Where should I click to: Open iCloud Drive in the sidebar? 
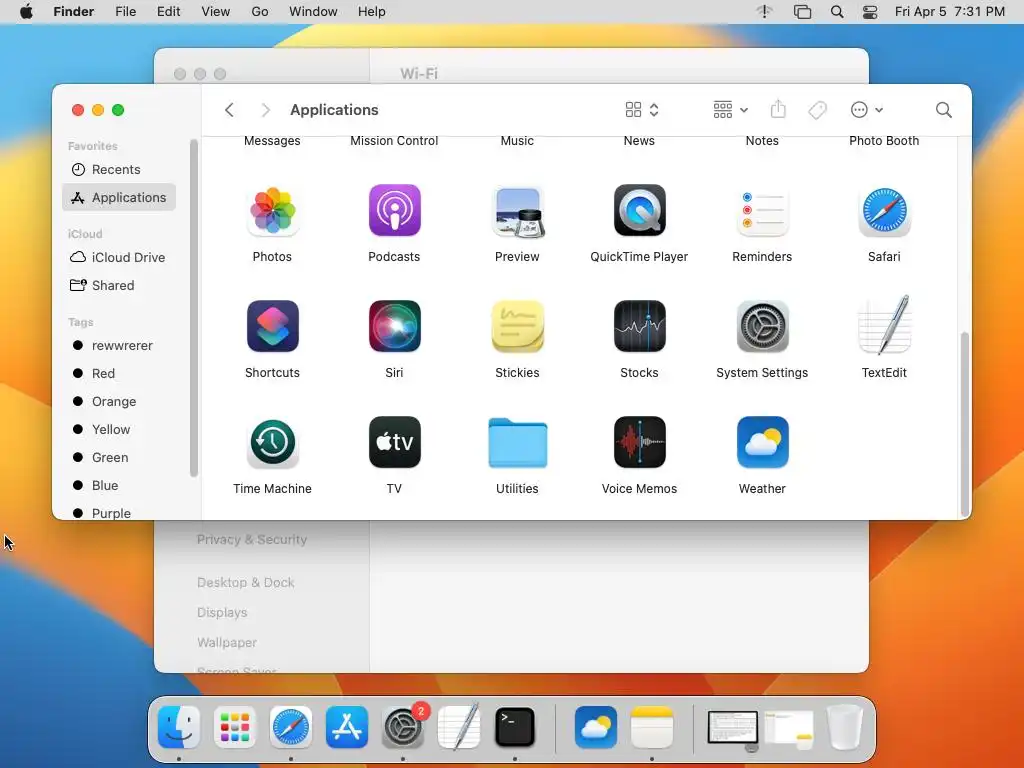click(x=119, y=257)
